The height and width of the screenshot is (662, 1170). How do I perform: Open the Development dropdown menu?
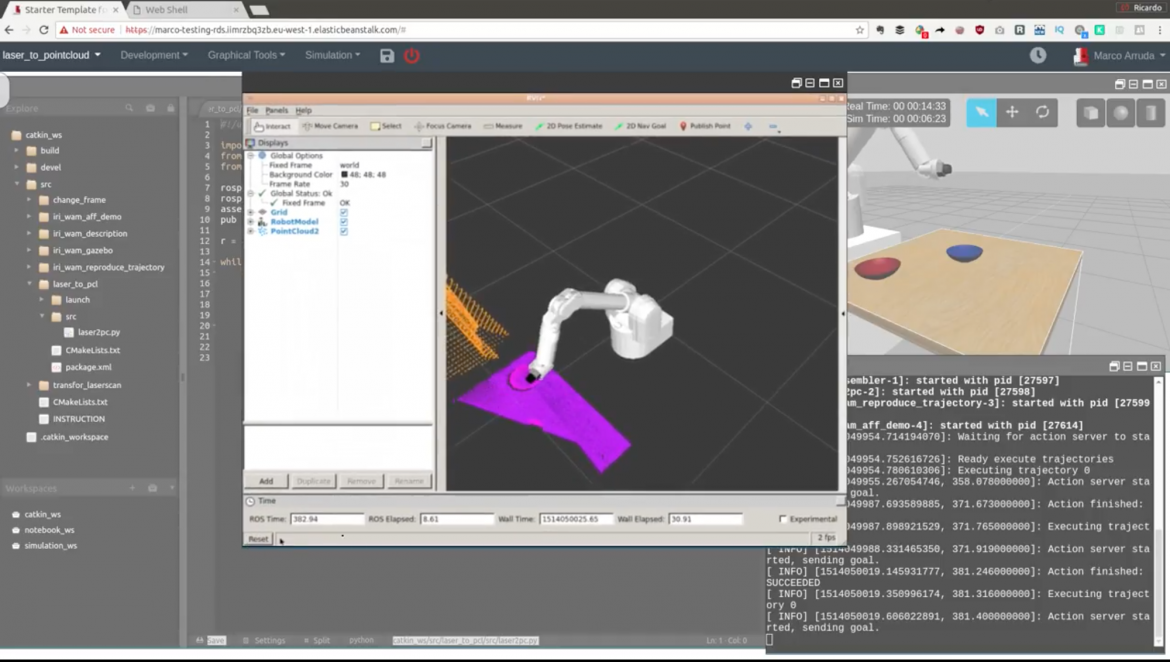[x=154, y=55]
